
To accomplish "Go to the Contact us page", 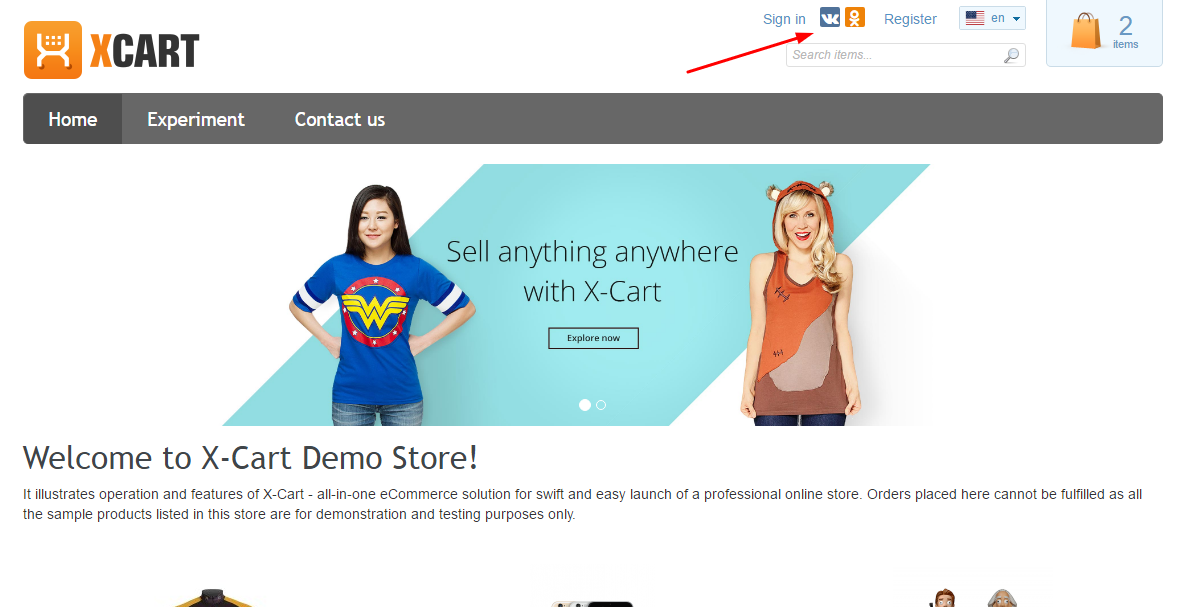I will tap(340, 119).
